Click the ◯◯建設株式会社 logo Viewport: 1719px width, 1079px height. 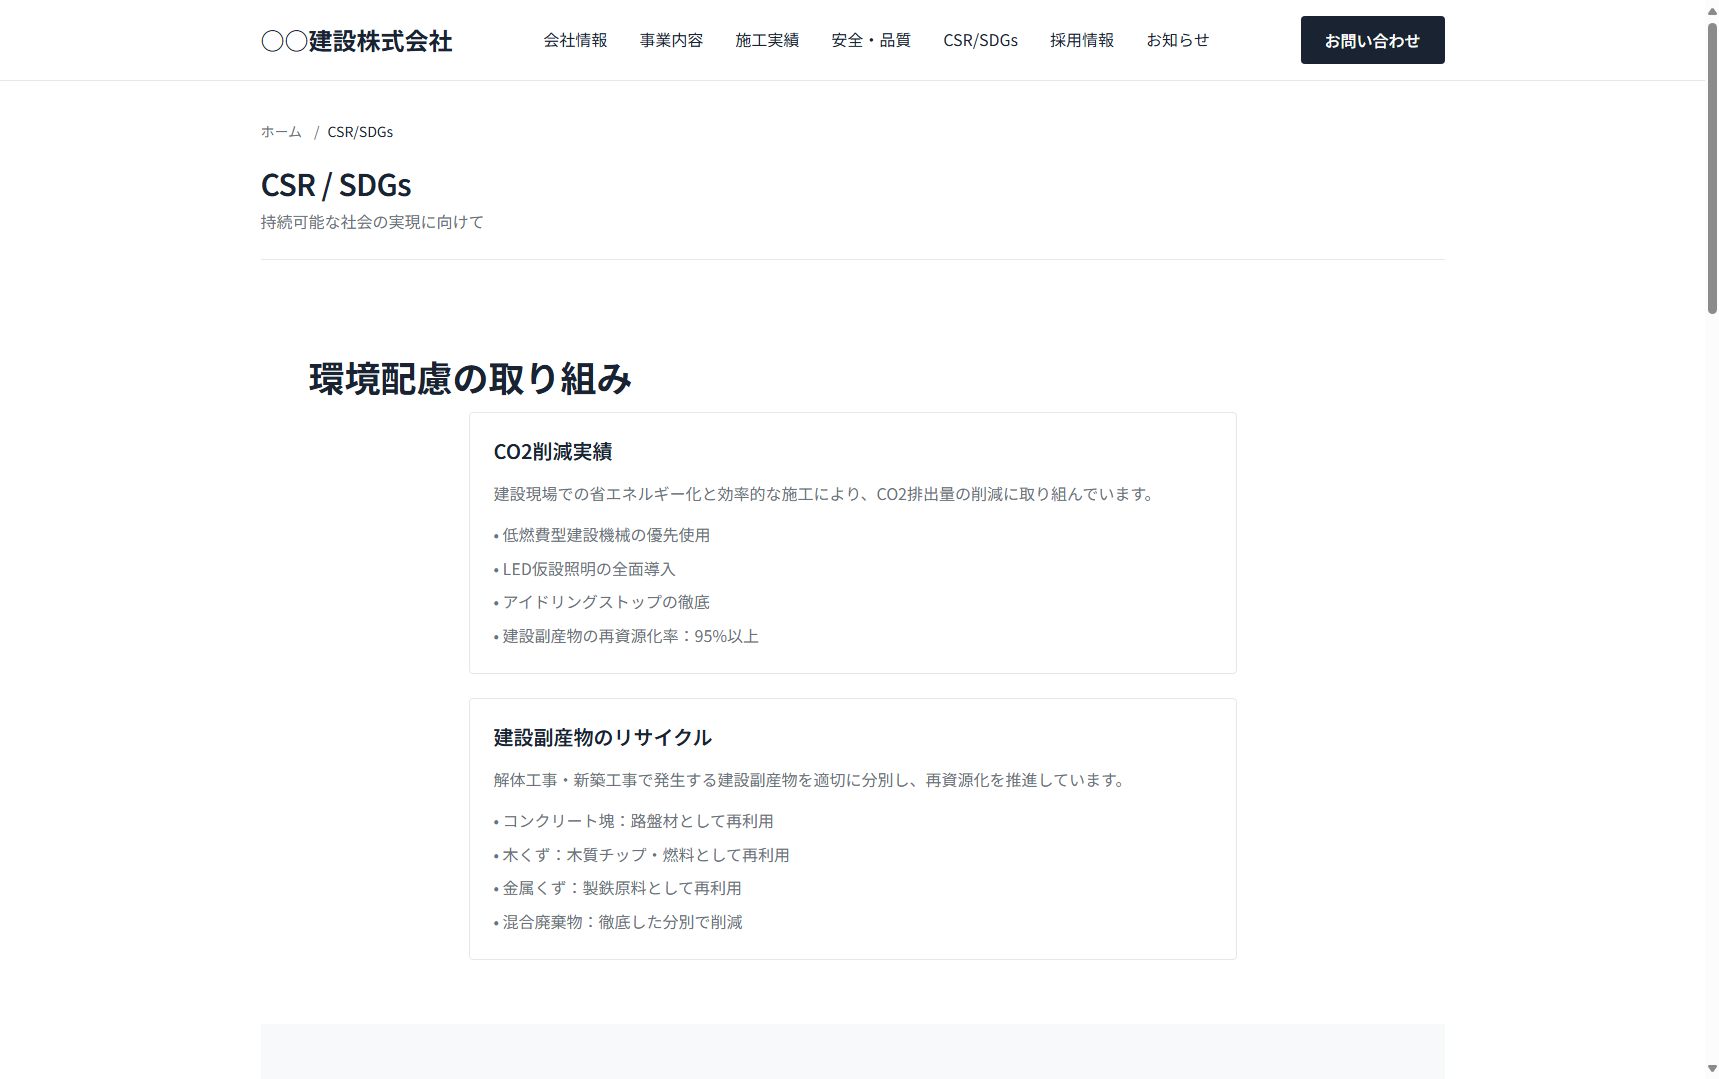356,41
